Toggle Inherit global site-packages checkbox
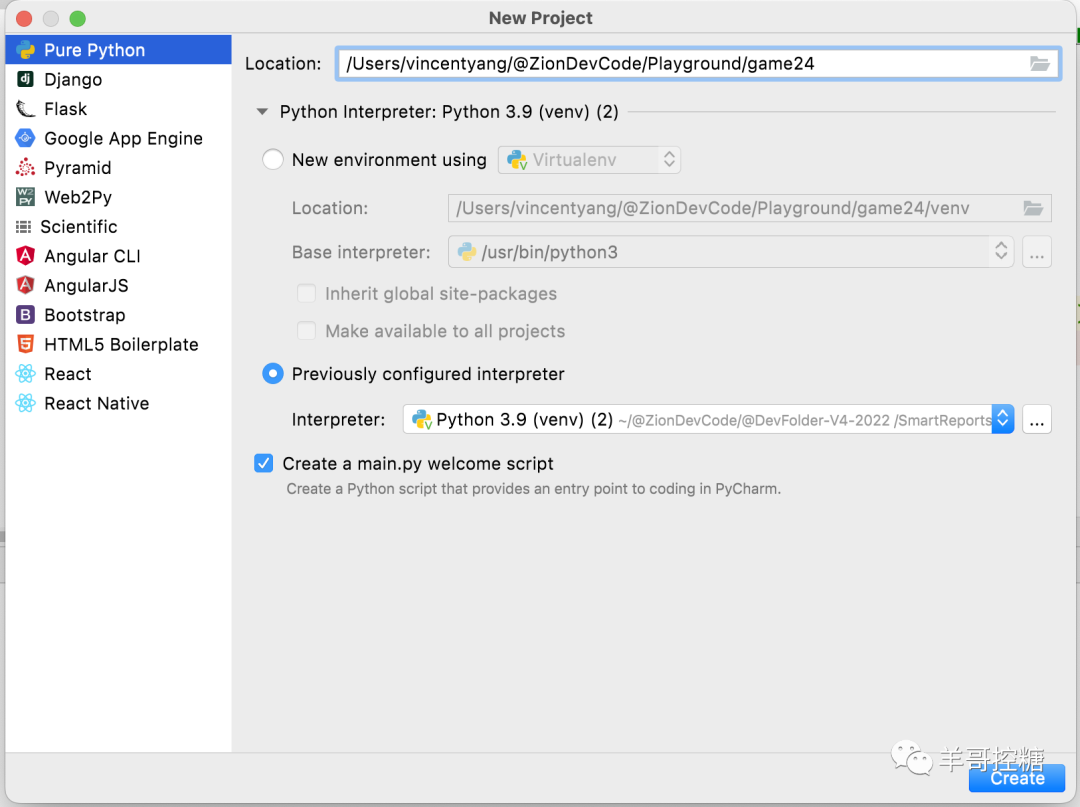The image size is (1080, 807). (306, 293)
